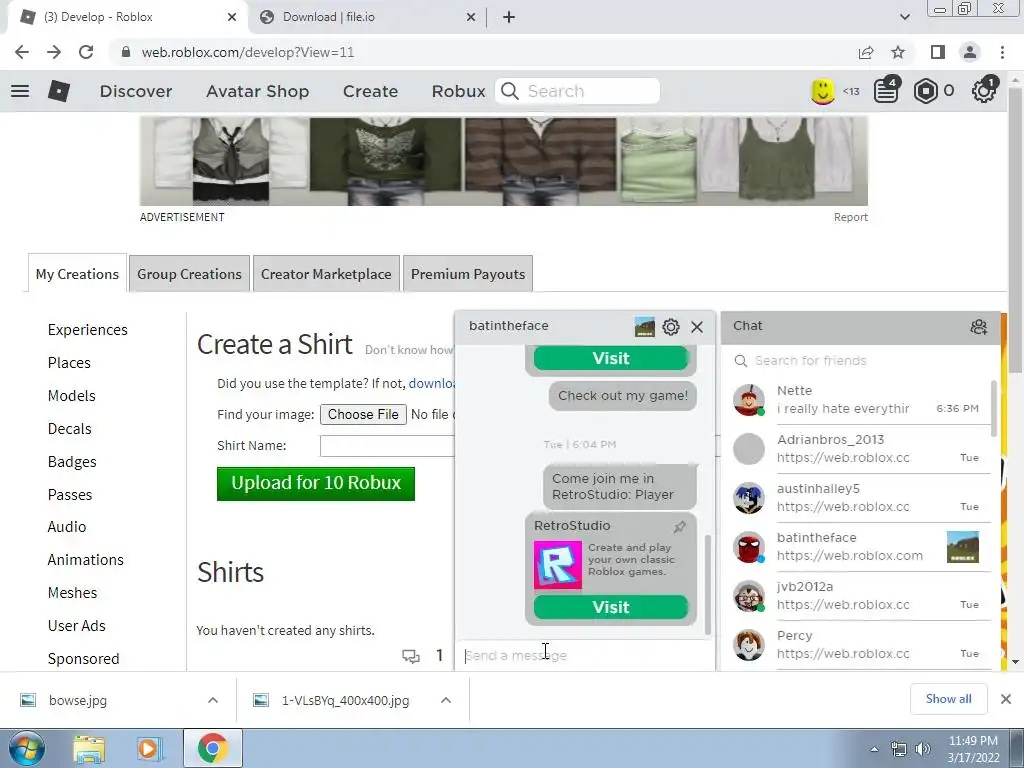Click the Roblox search field
Viewport: 1024px width, 768px height.
pos(577,91)
